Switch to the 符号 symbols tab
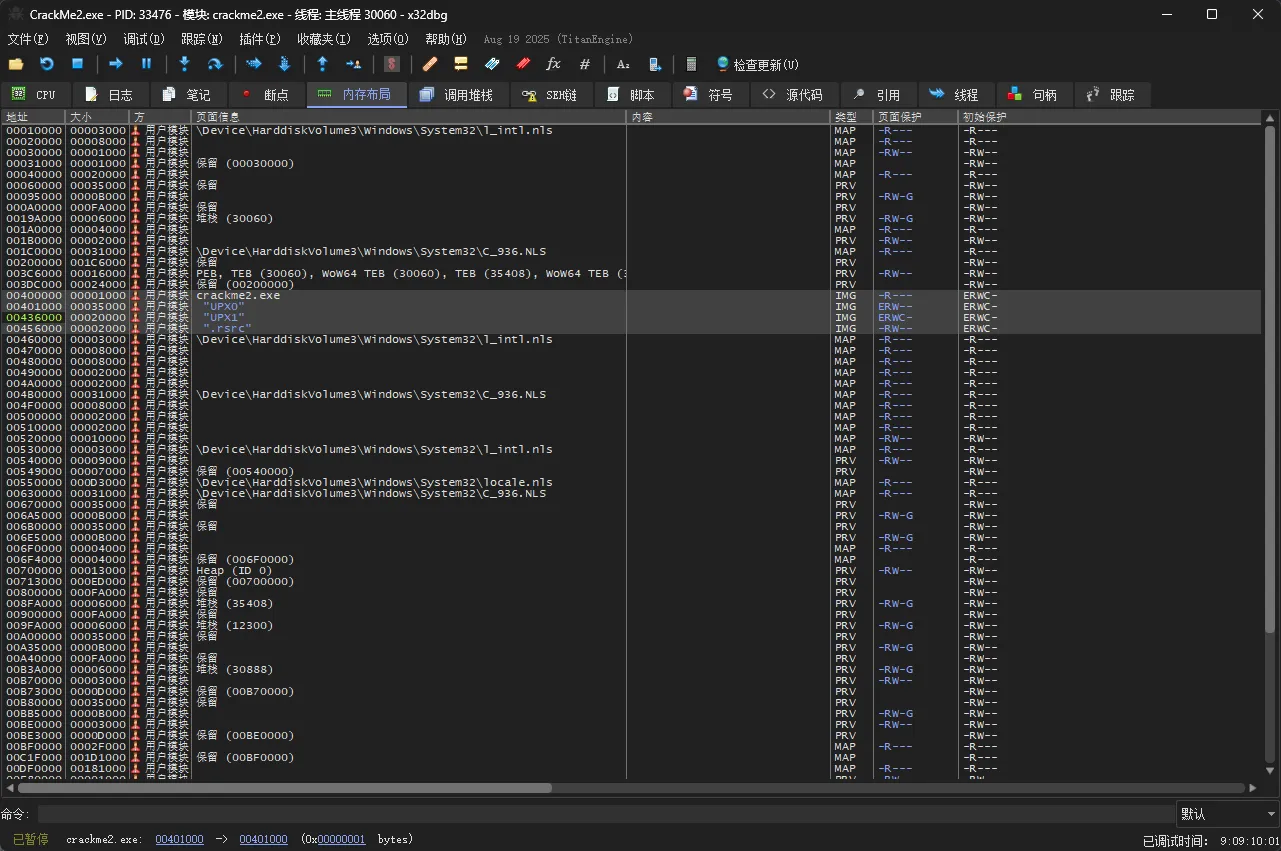Viewport: 1281px width, 851px height. click(709, 95)
